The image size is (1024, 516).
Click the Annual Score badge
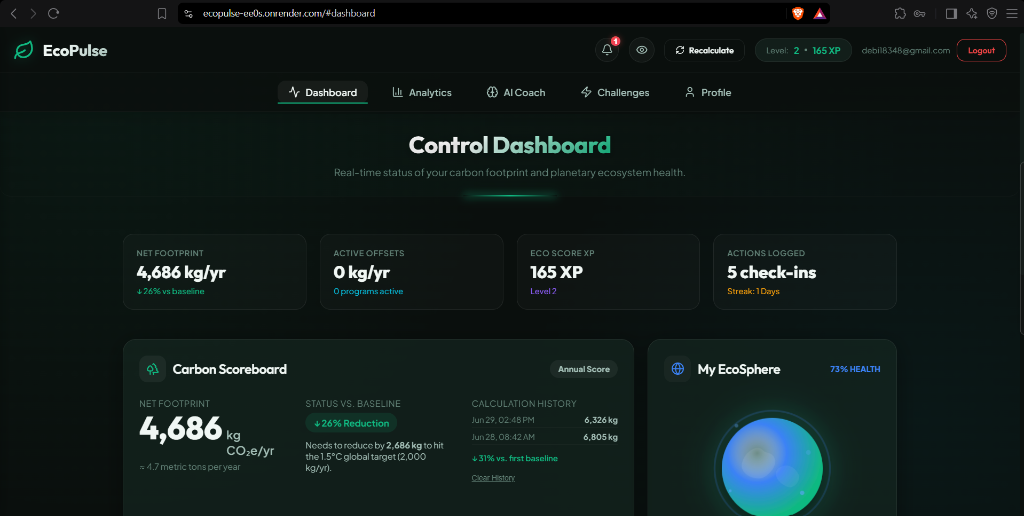click(584, 369)
